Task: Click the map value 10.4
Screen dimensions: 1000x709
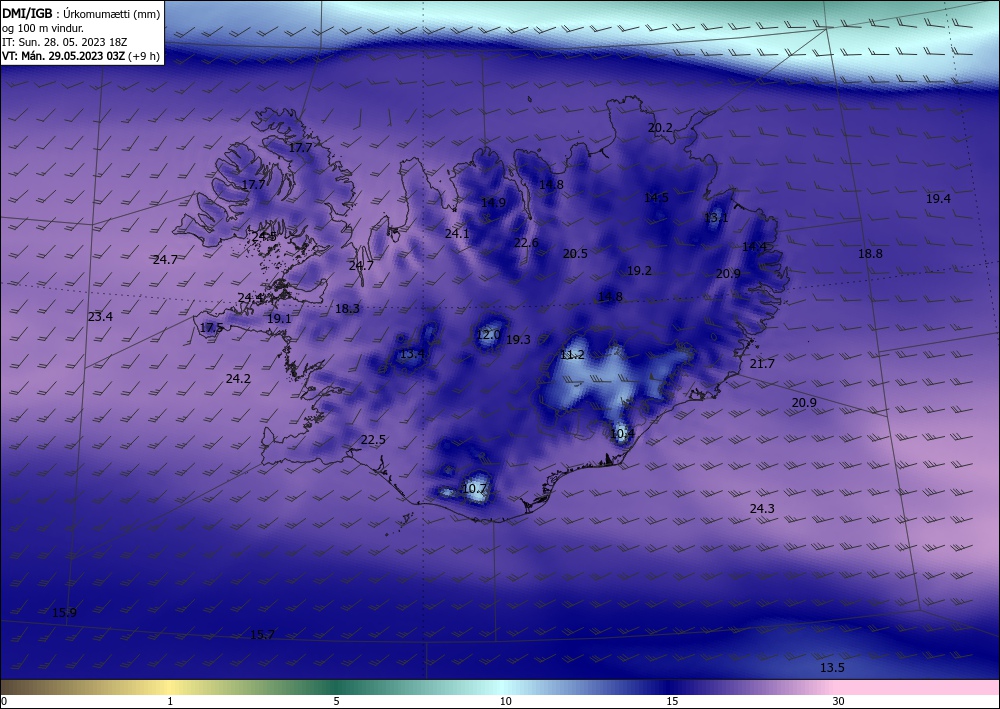Action: (x=622, y=434)
